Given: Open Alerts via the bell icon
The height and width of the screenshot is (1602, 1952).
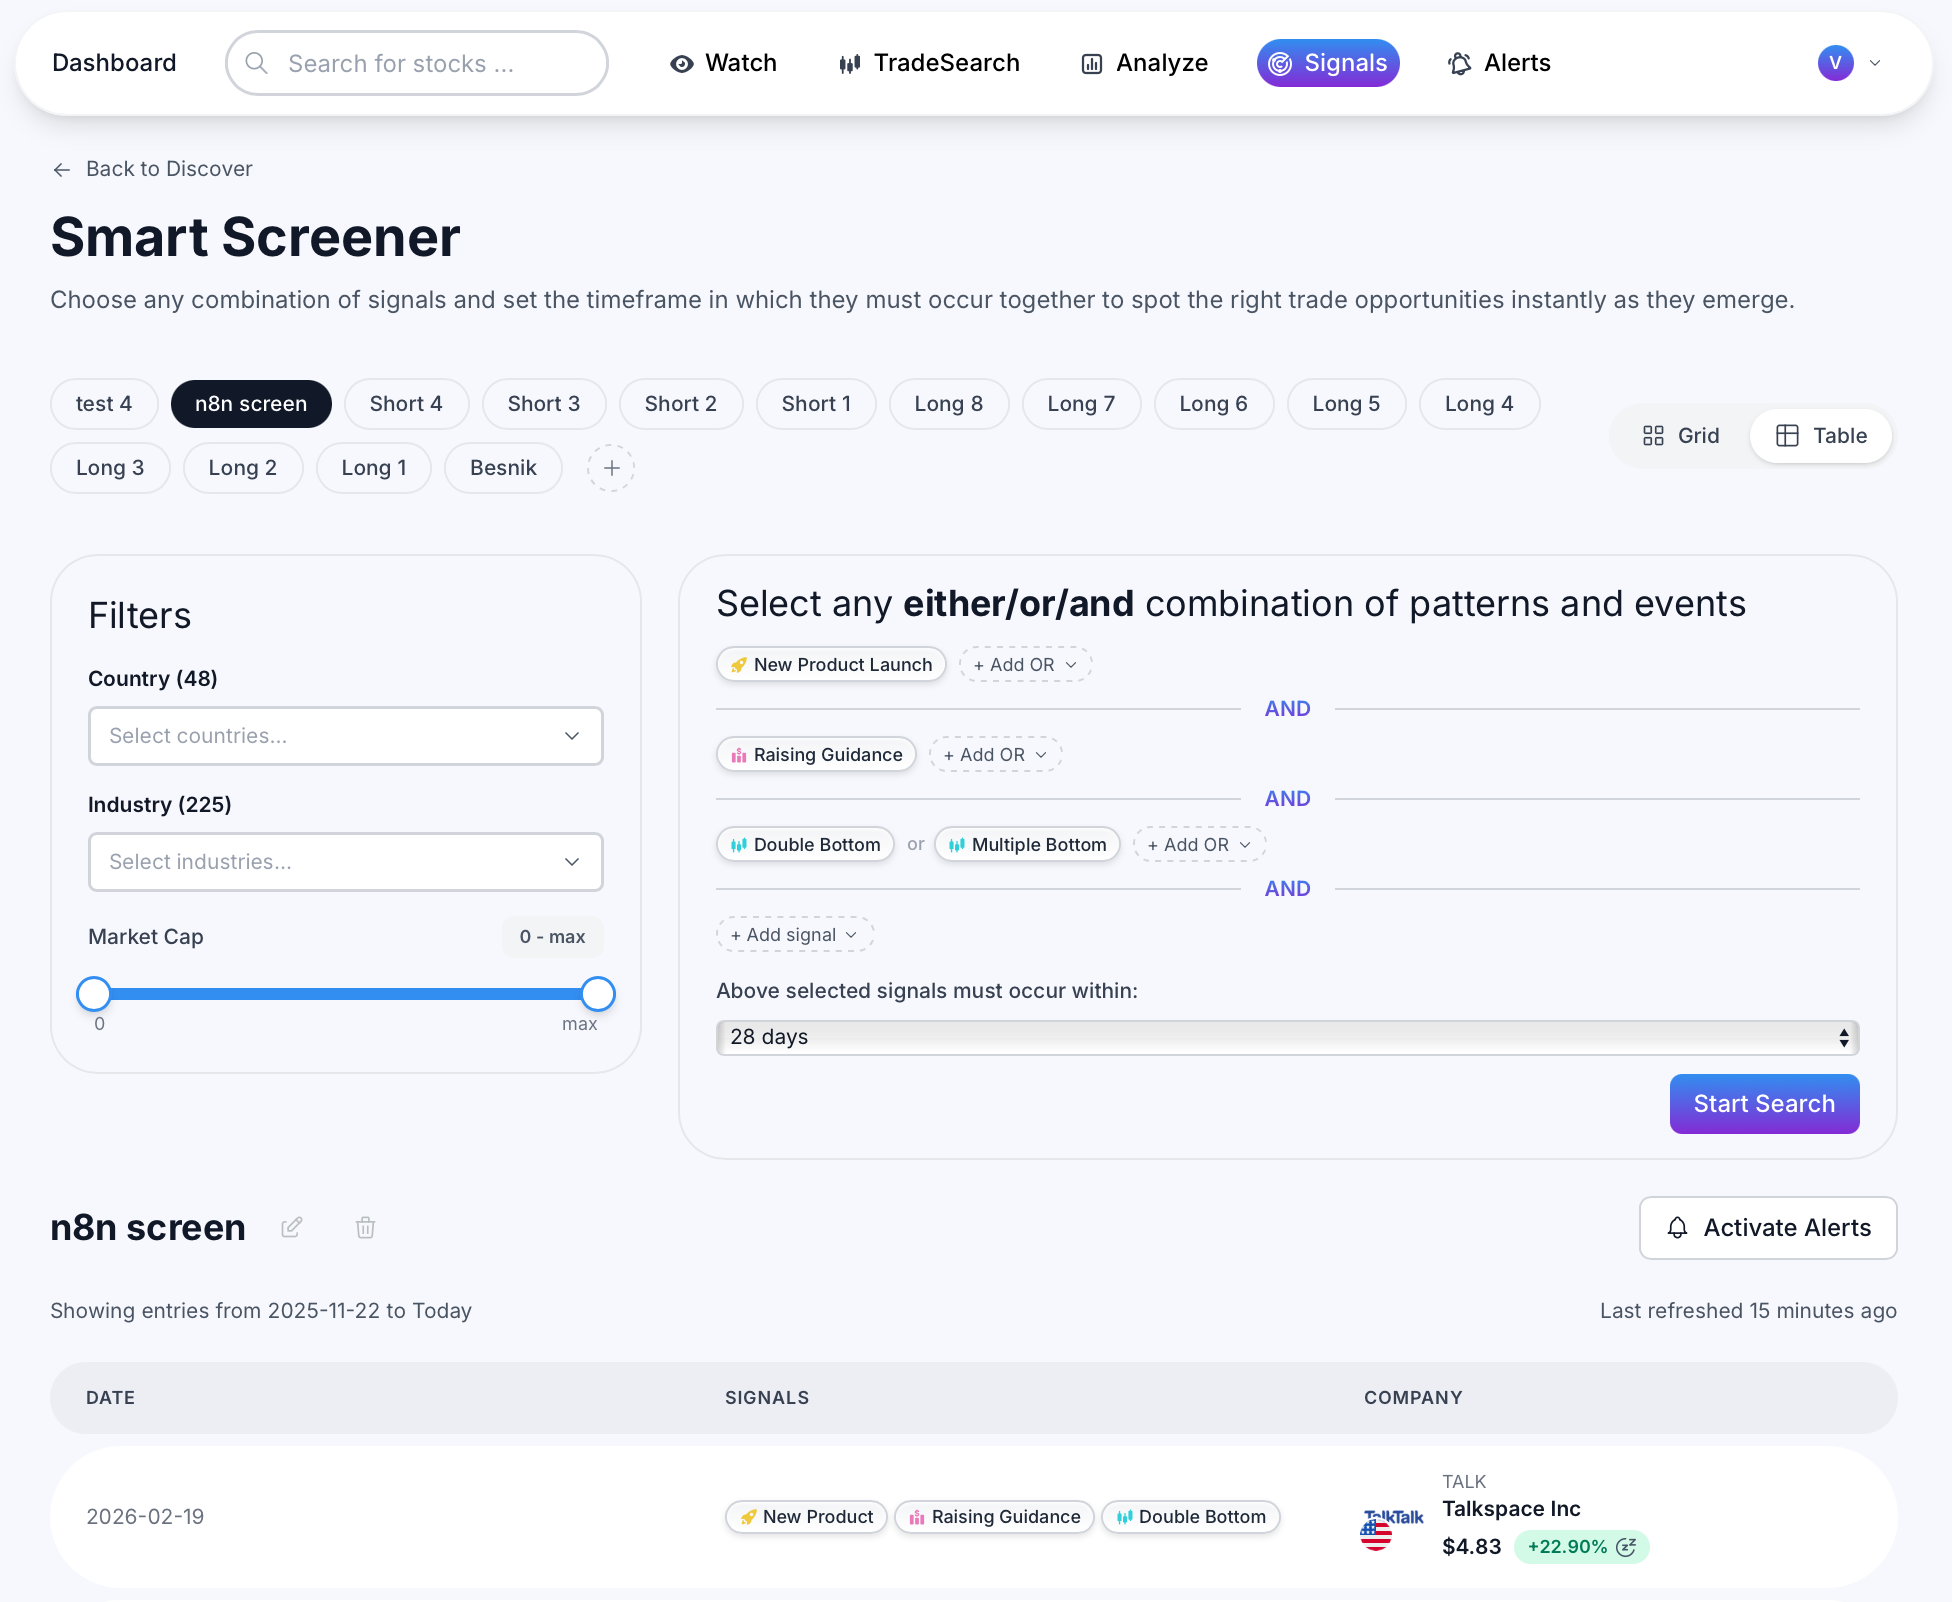Looking at the screenshot, I should pos(1459,63).
